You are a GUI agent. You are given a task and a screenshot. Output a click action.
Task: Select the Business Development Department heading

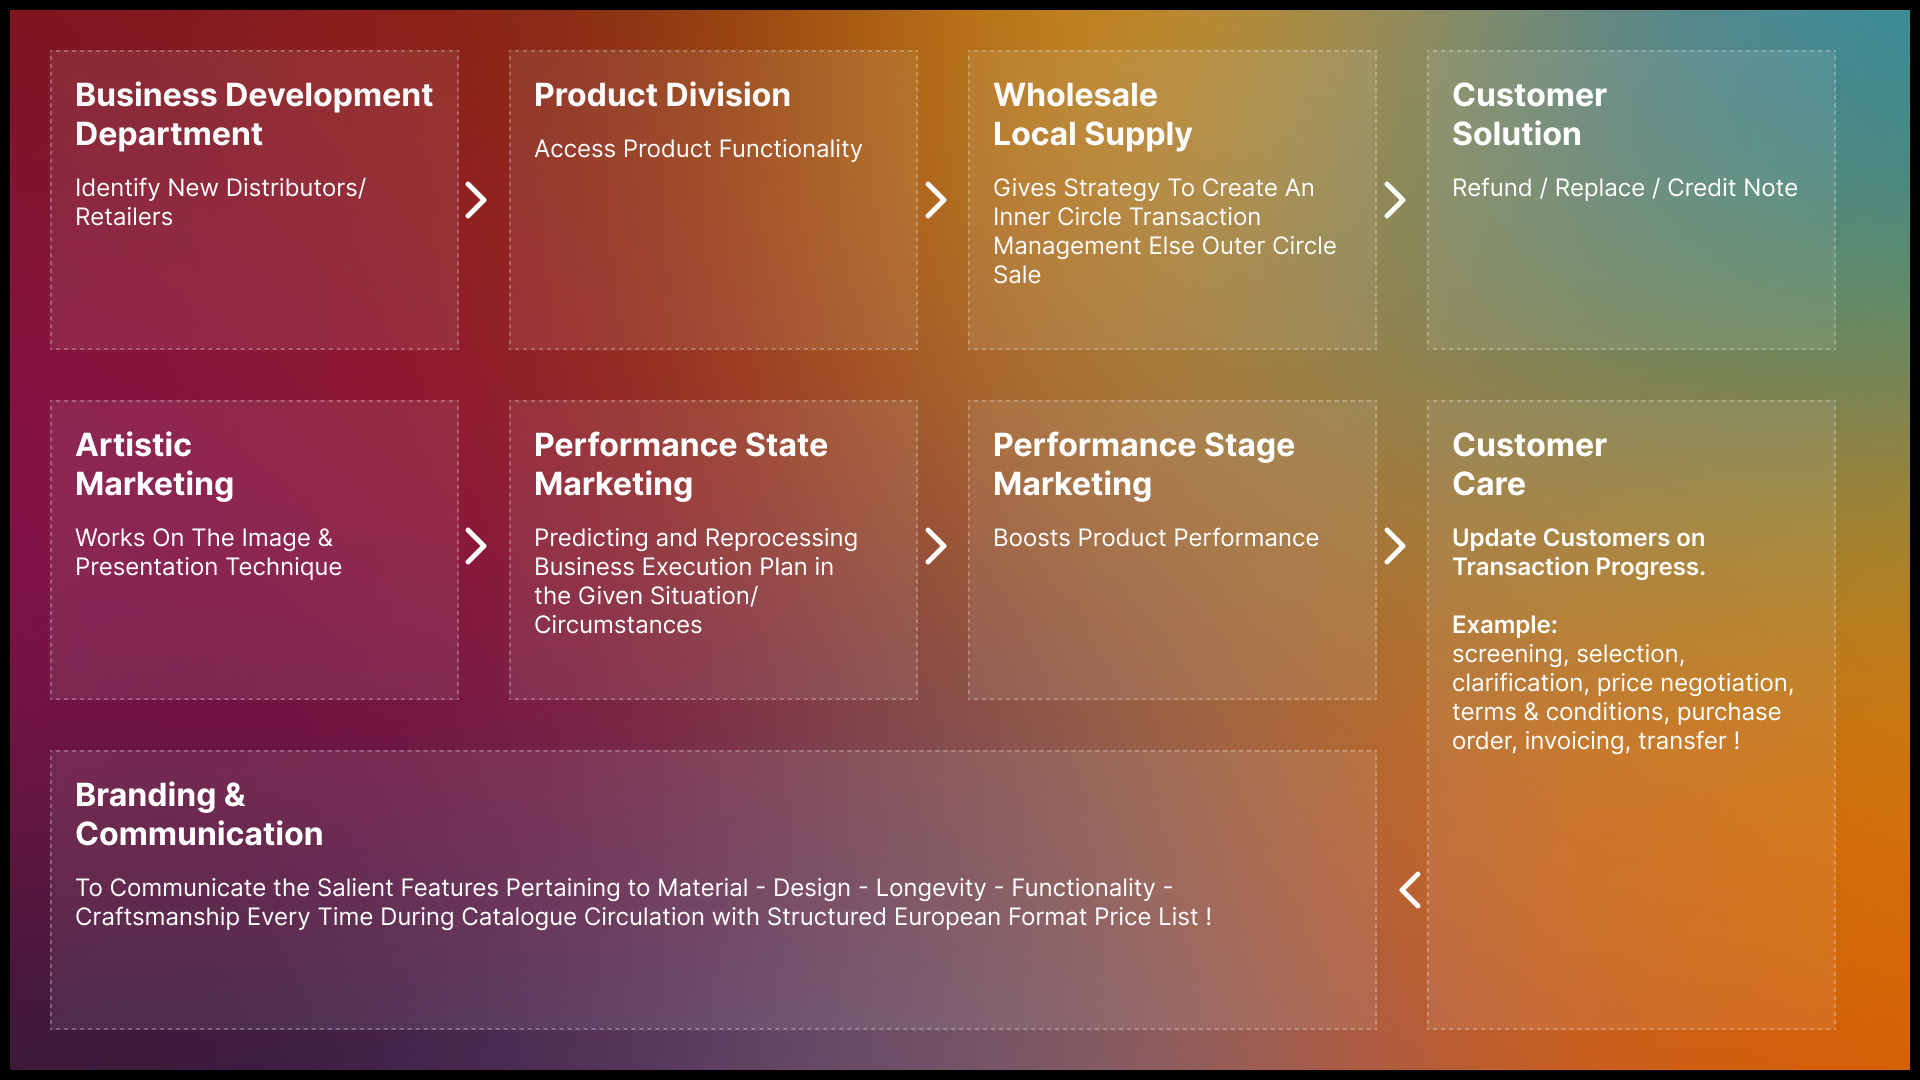click(253, 114)
